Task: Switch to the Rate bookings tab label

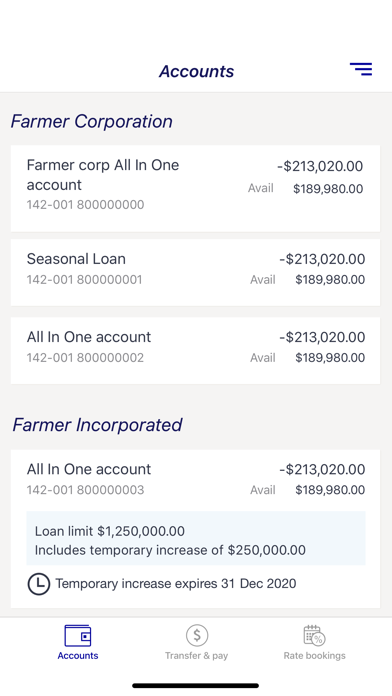Action: (314, 656)
